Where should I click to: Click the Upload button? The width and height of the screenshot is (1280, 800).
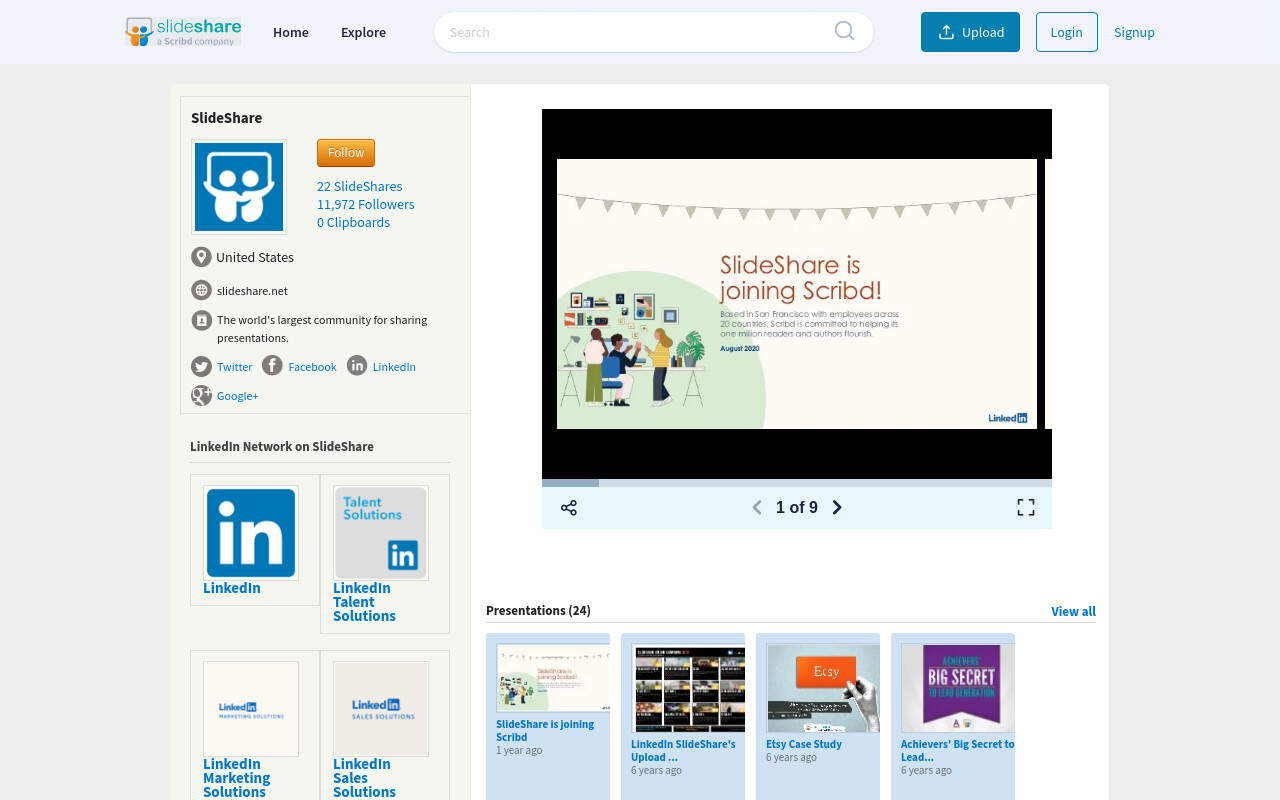click(x=970, y=32)
